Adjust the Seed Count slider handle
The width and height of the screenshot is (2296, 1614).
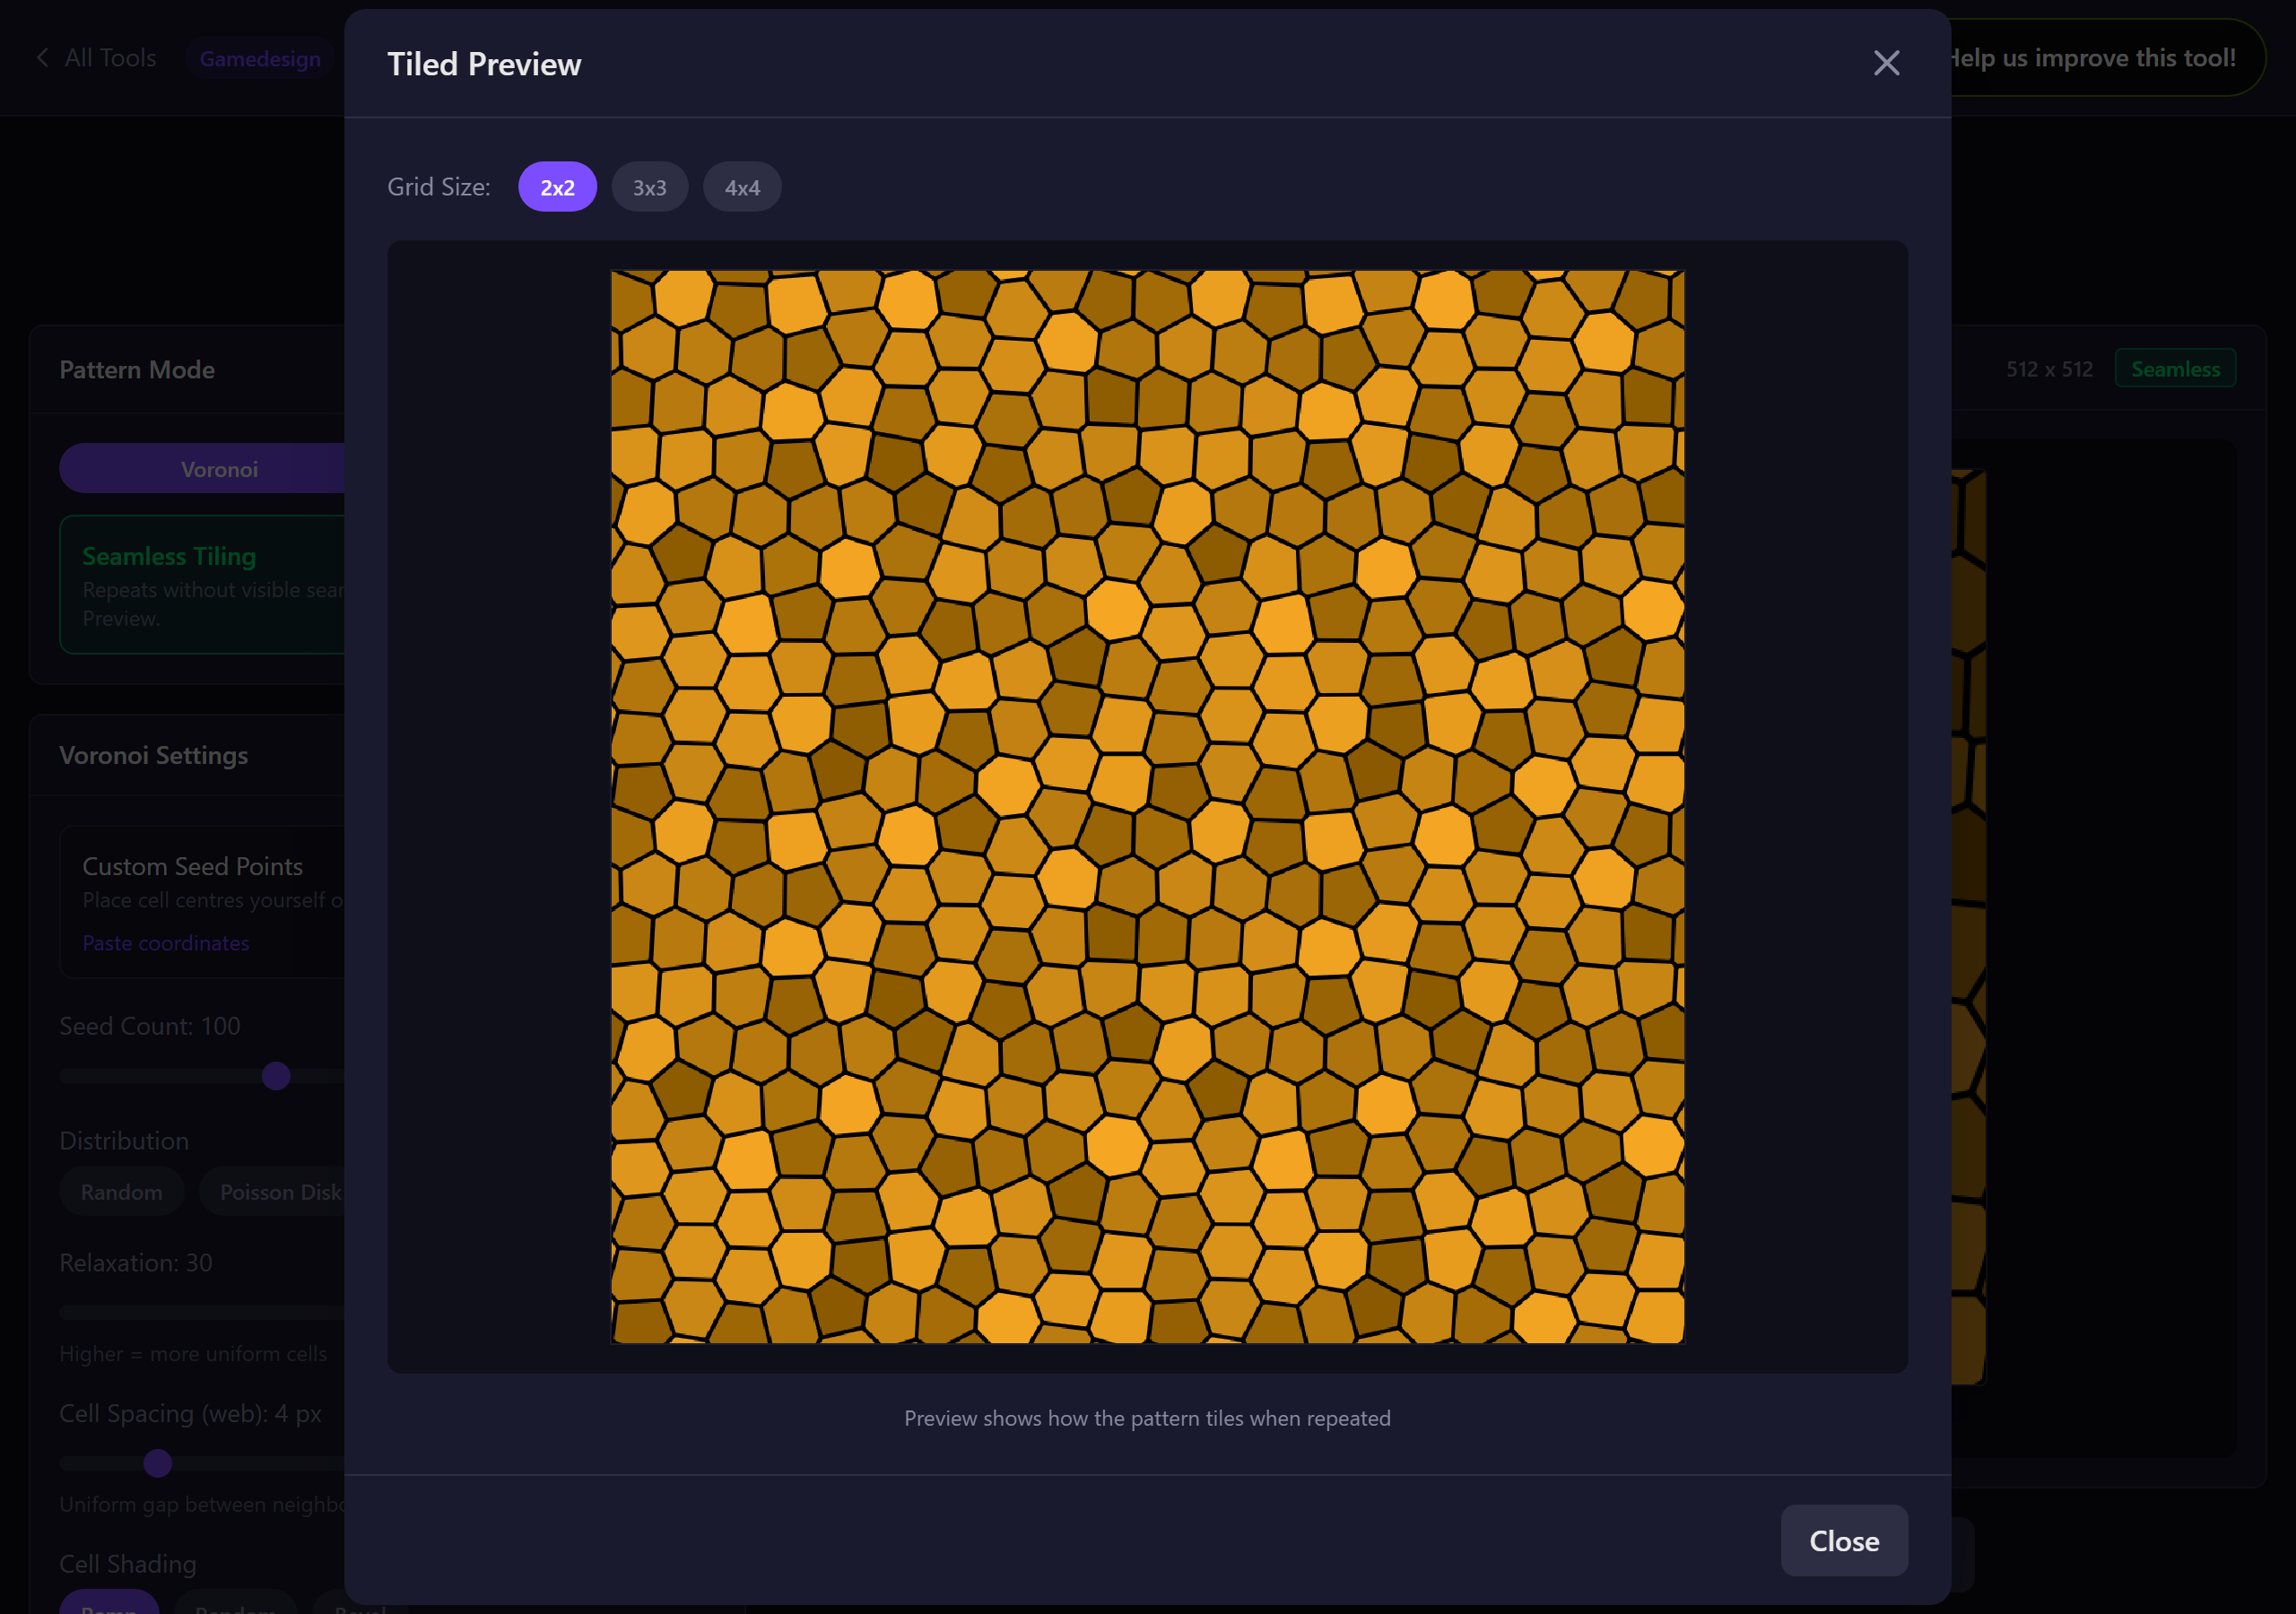click(x=276, y=1076)
